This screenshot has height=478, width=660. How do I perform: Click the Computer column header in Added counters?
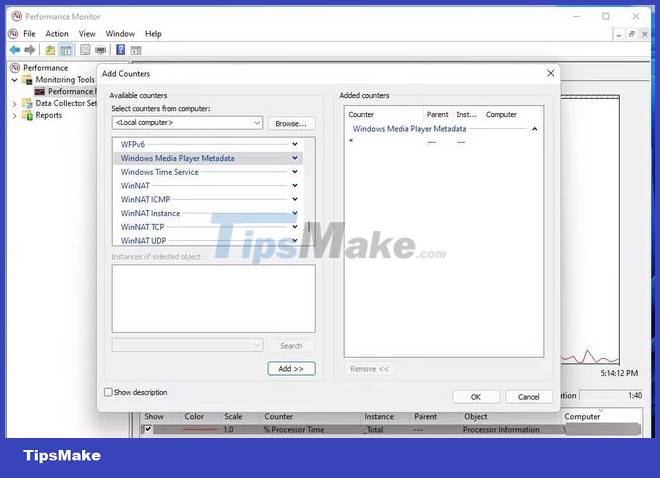pyautogui.click(x=501, y=114)
